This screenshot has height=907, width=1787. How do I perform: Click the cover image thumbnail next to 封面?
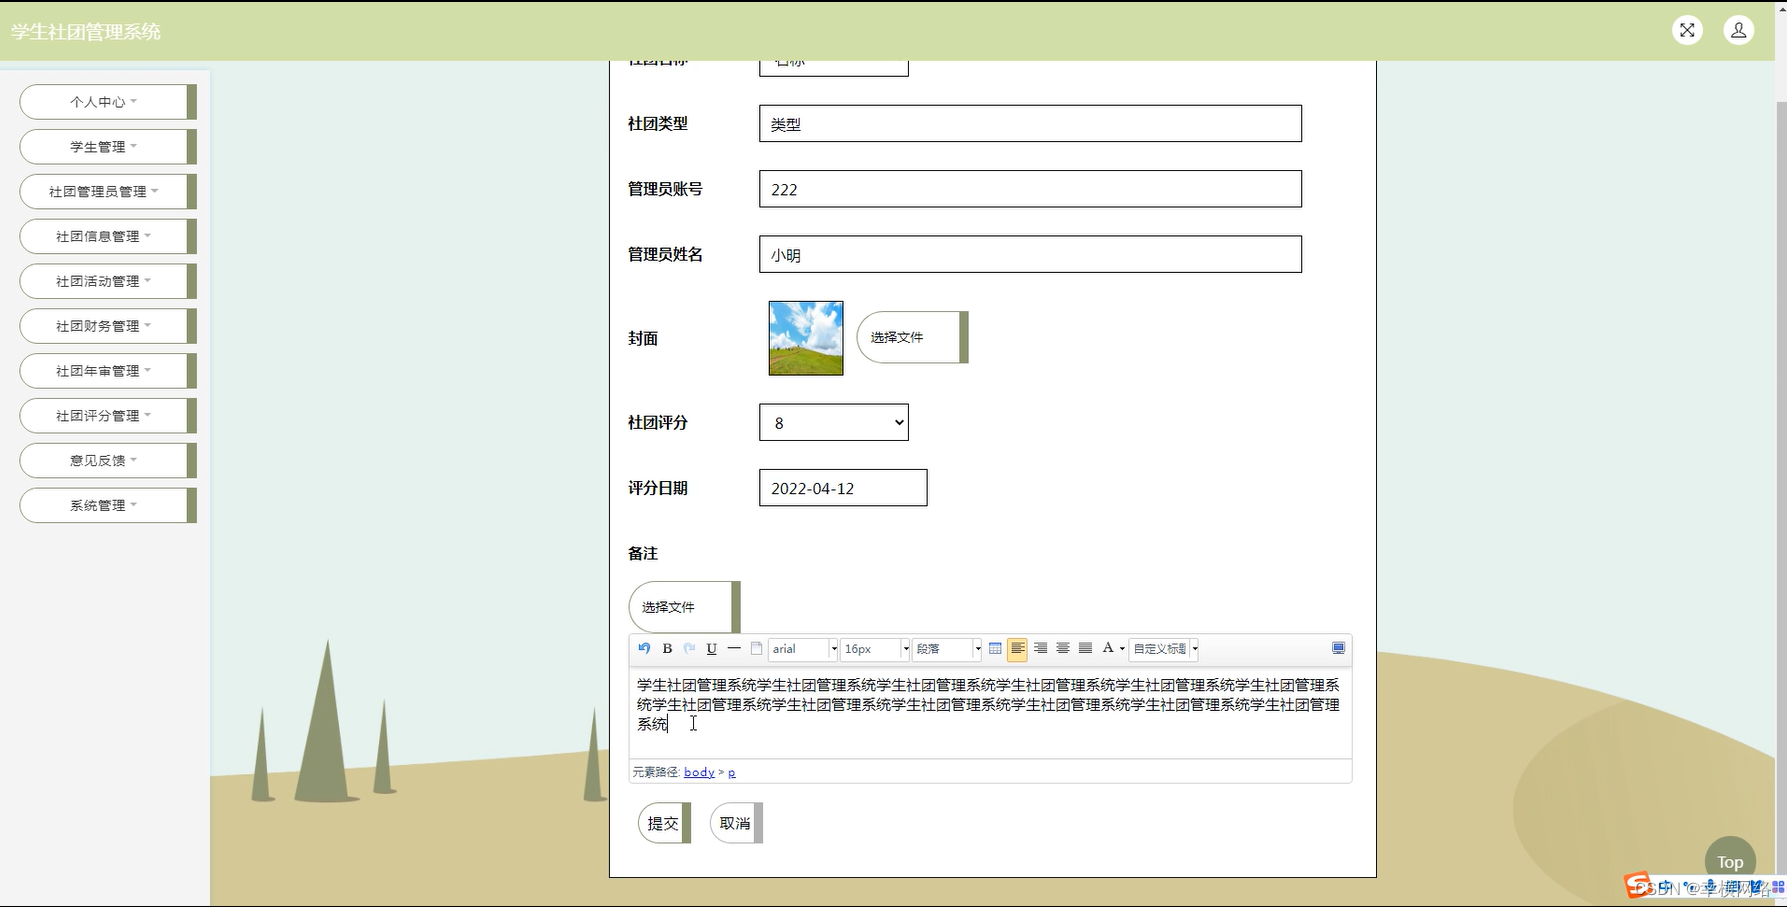[805, 337]
